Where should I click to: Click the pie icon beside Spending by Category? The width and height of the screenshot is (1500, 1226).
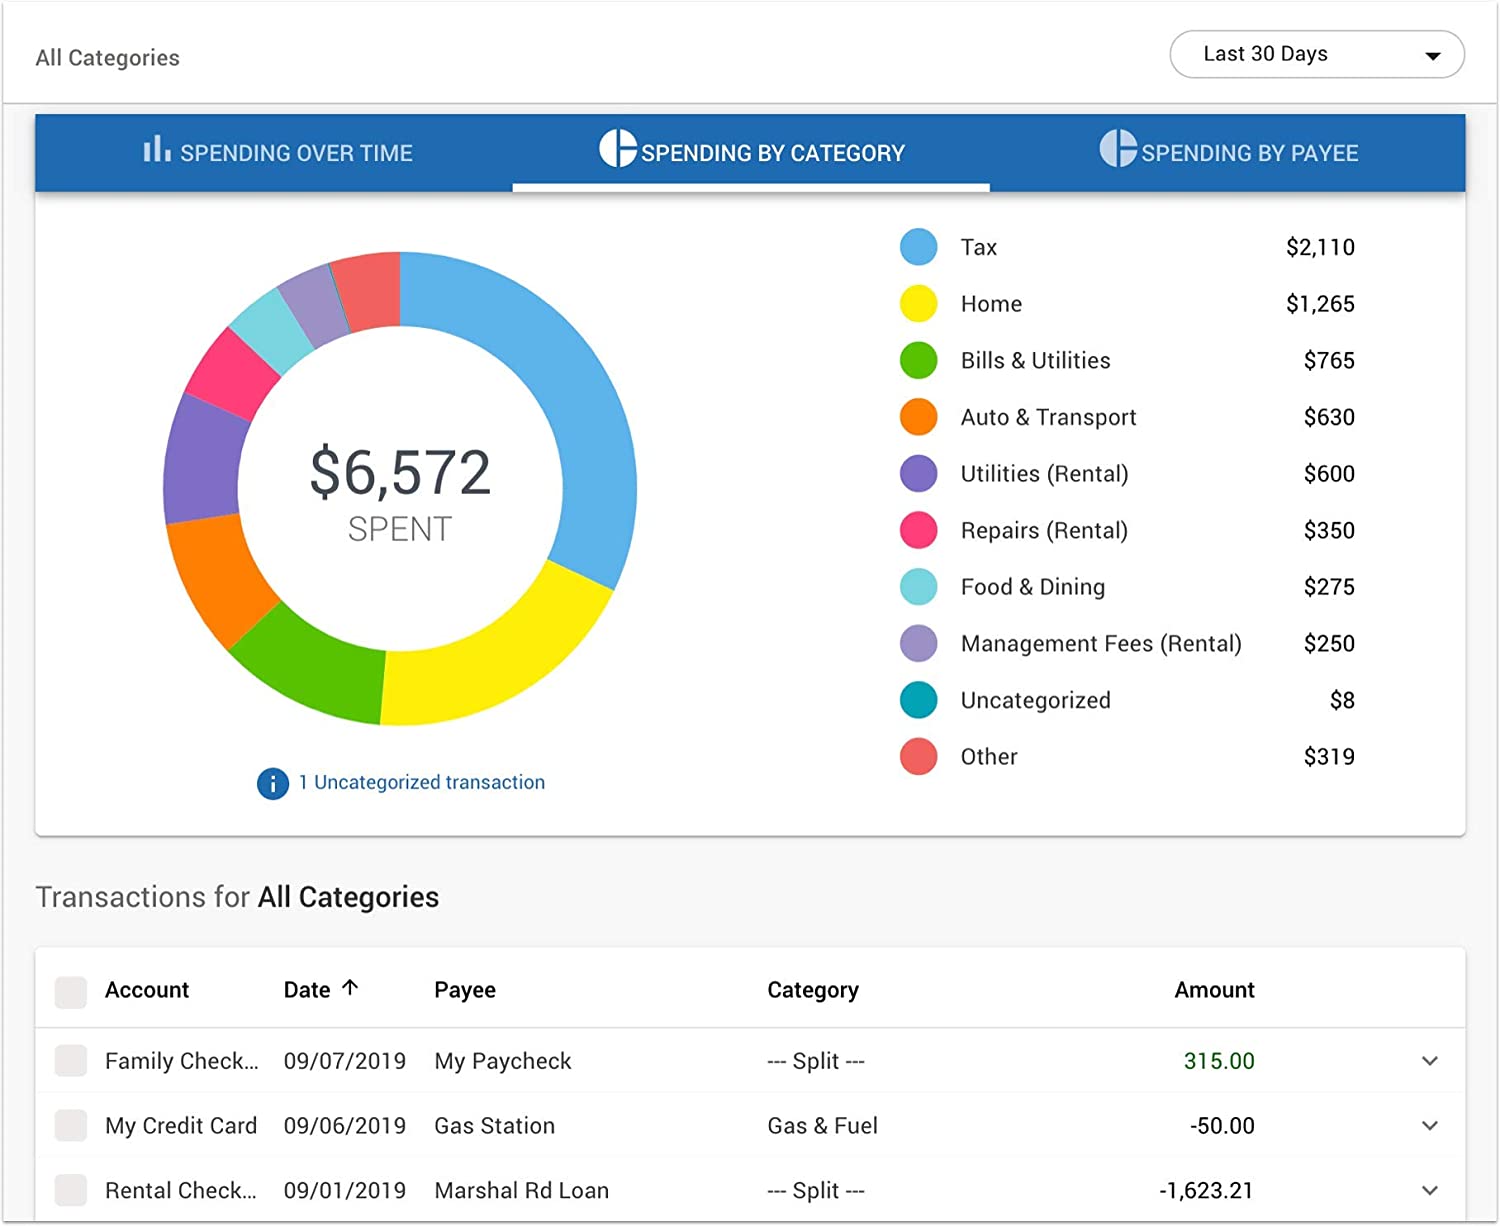tap(617, 149)
